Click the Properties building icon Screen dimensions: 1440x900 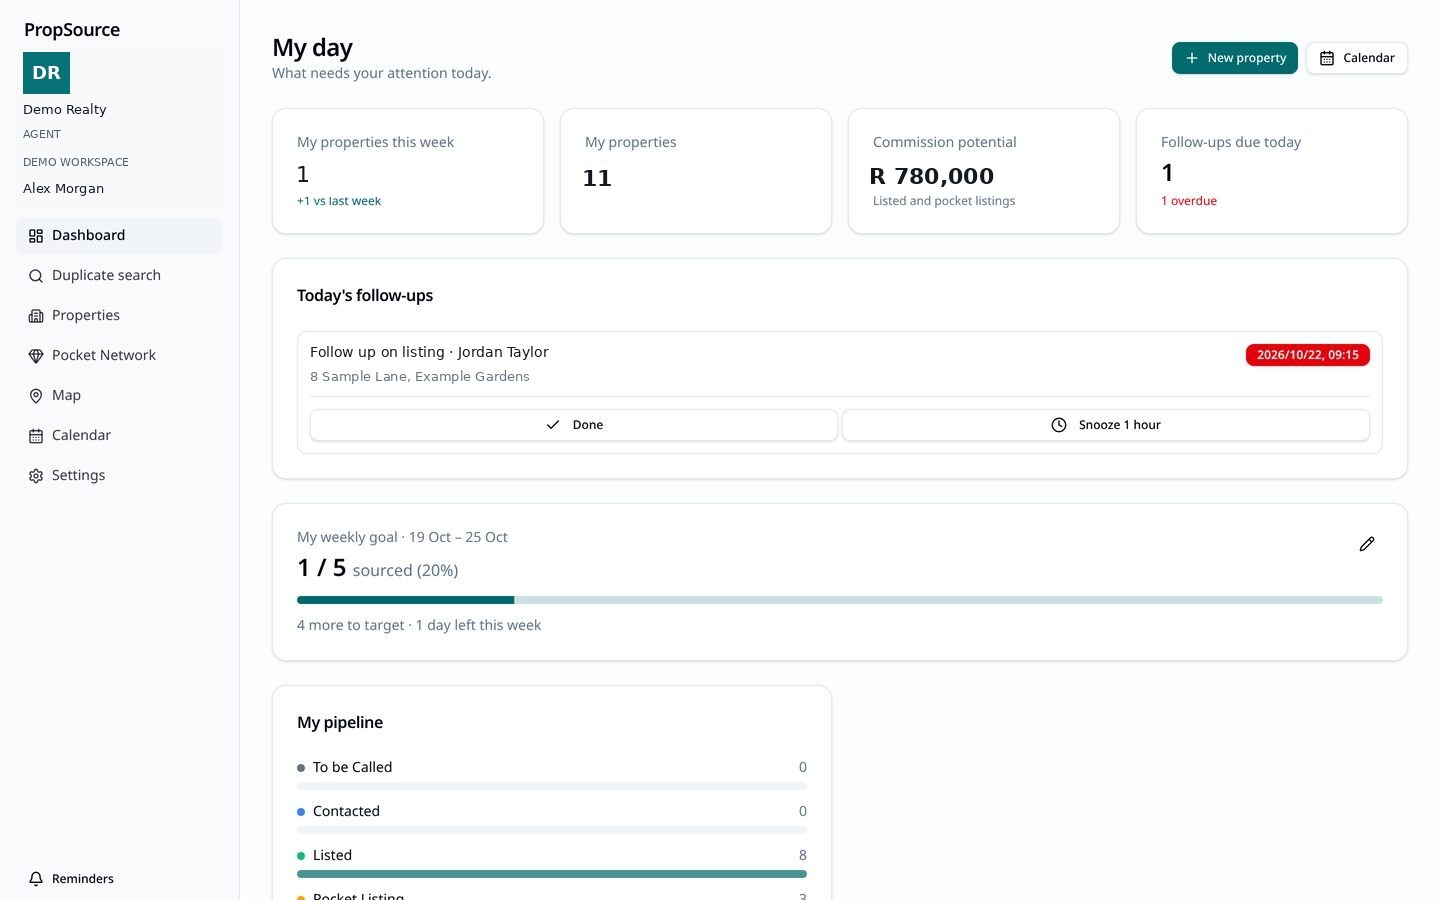[x=36, y=316]
